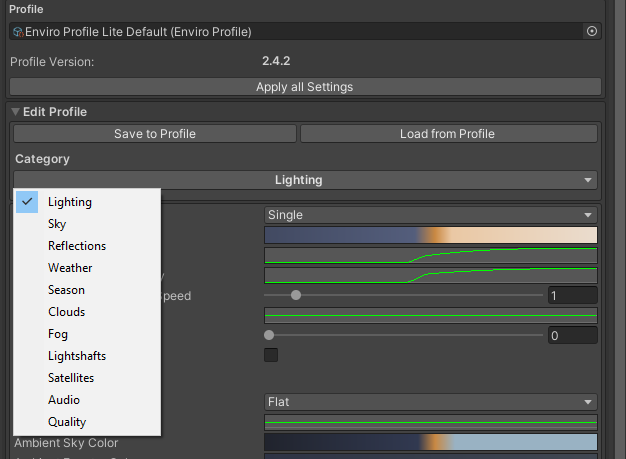Image resolution: width=626 pixels, height=459 pixels.
Task: Open the Category dropdown showing Lighting
Action: click(305, 180)
